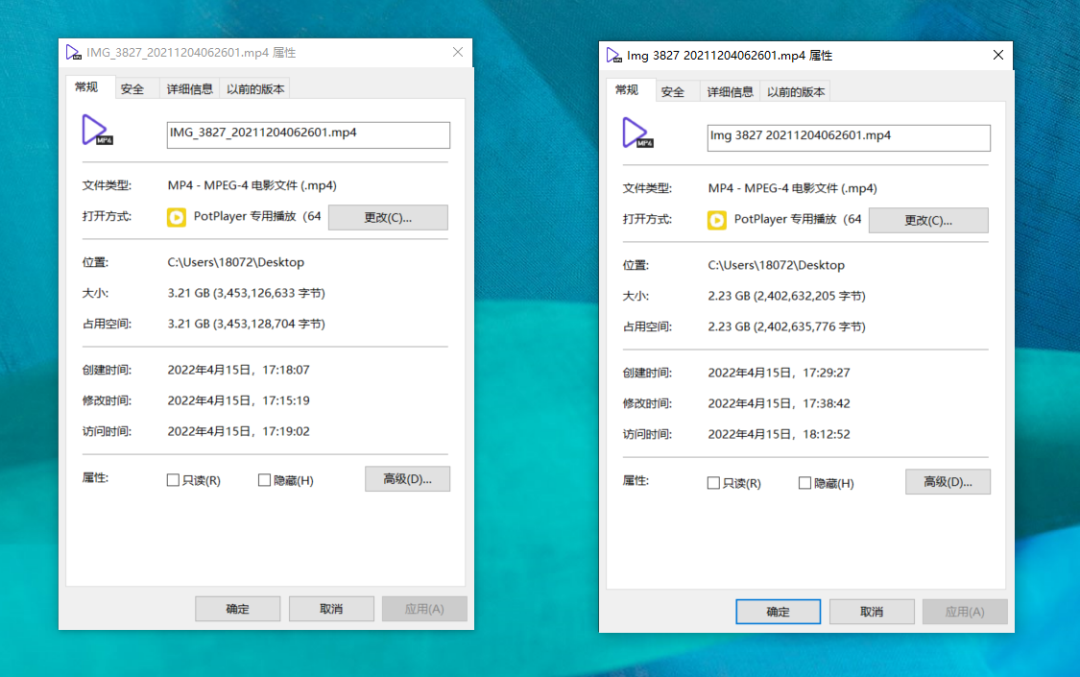
Task: Open 高级(D) options in the left dialog
Action: click(x=407, y=479)
